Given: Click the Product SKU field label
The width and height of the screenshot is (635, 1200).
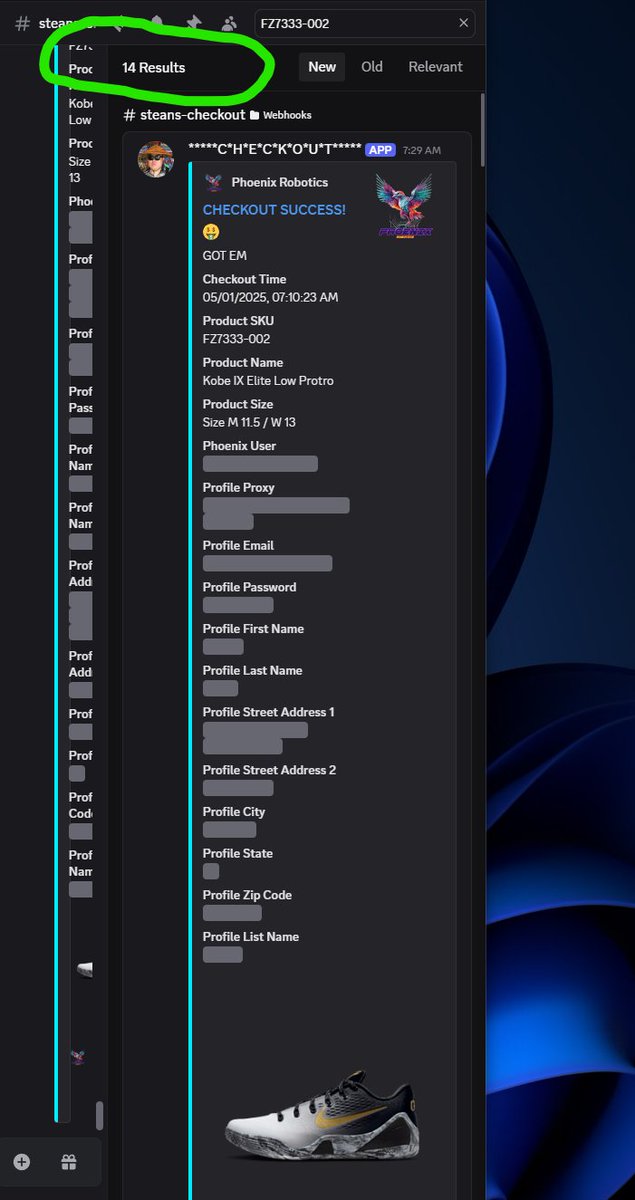Looking at the screenshot, I should pyautogui.click(x=238, y=321).
